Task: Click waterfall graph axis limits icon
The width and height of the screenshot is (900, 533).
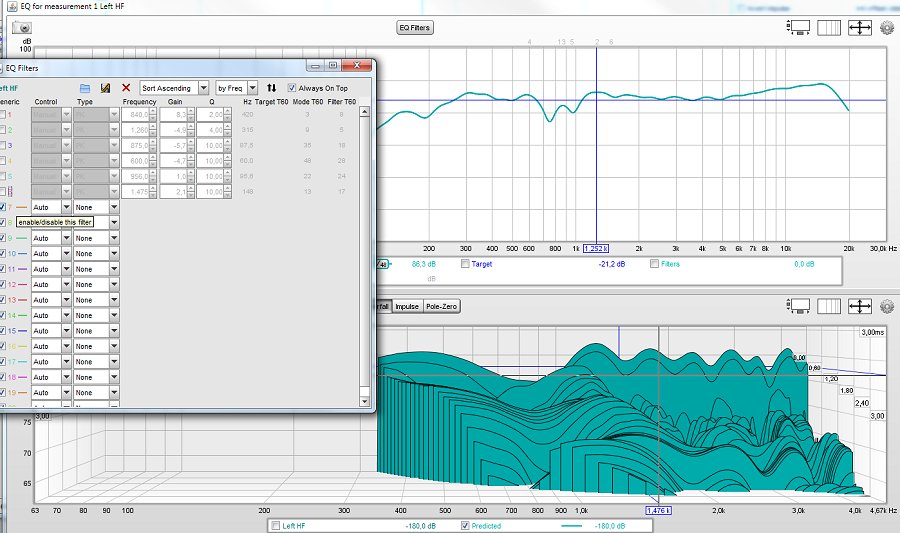Action: coord(829,306)
